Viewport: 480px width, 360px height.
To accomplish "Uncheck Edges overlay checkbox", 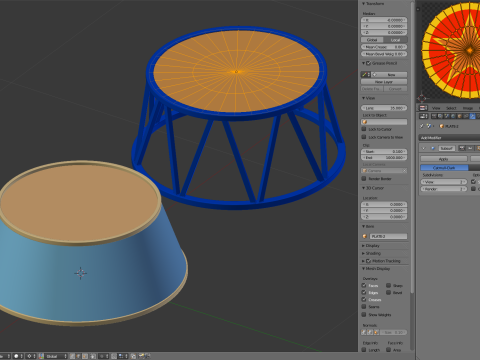I will (364, 292).
